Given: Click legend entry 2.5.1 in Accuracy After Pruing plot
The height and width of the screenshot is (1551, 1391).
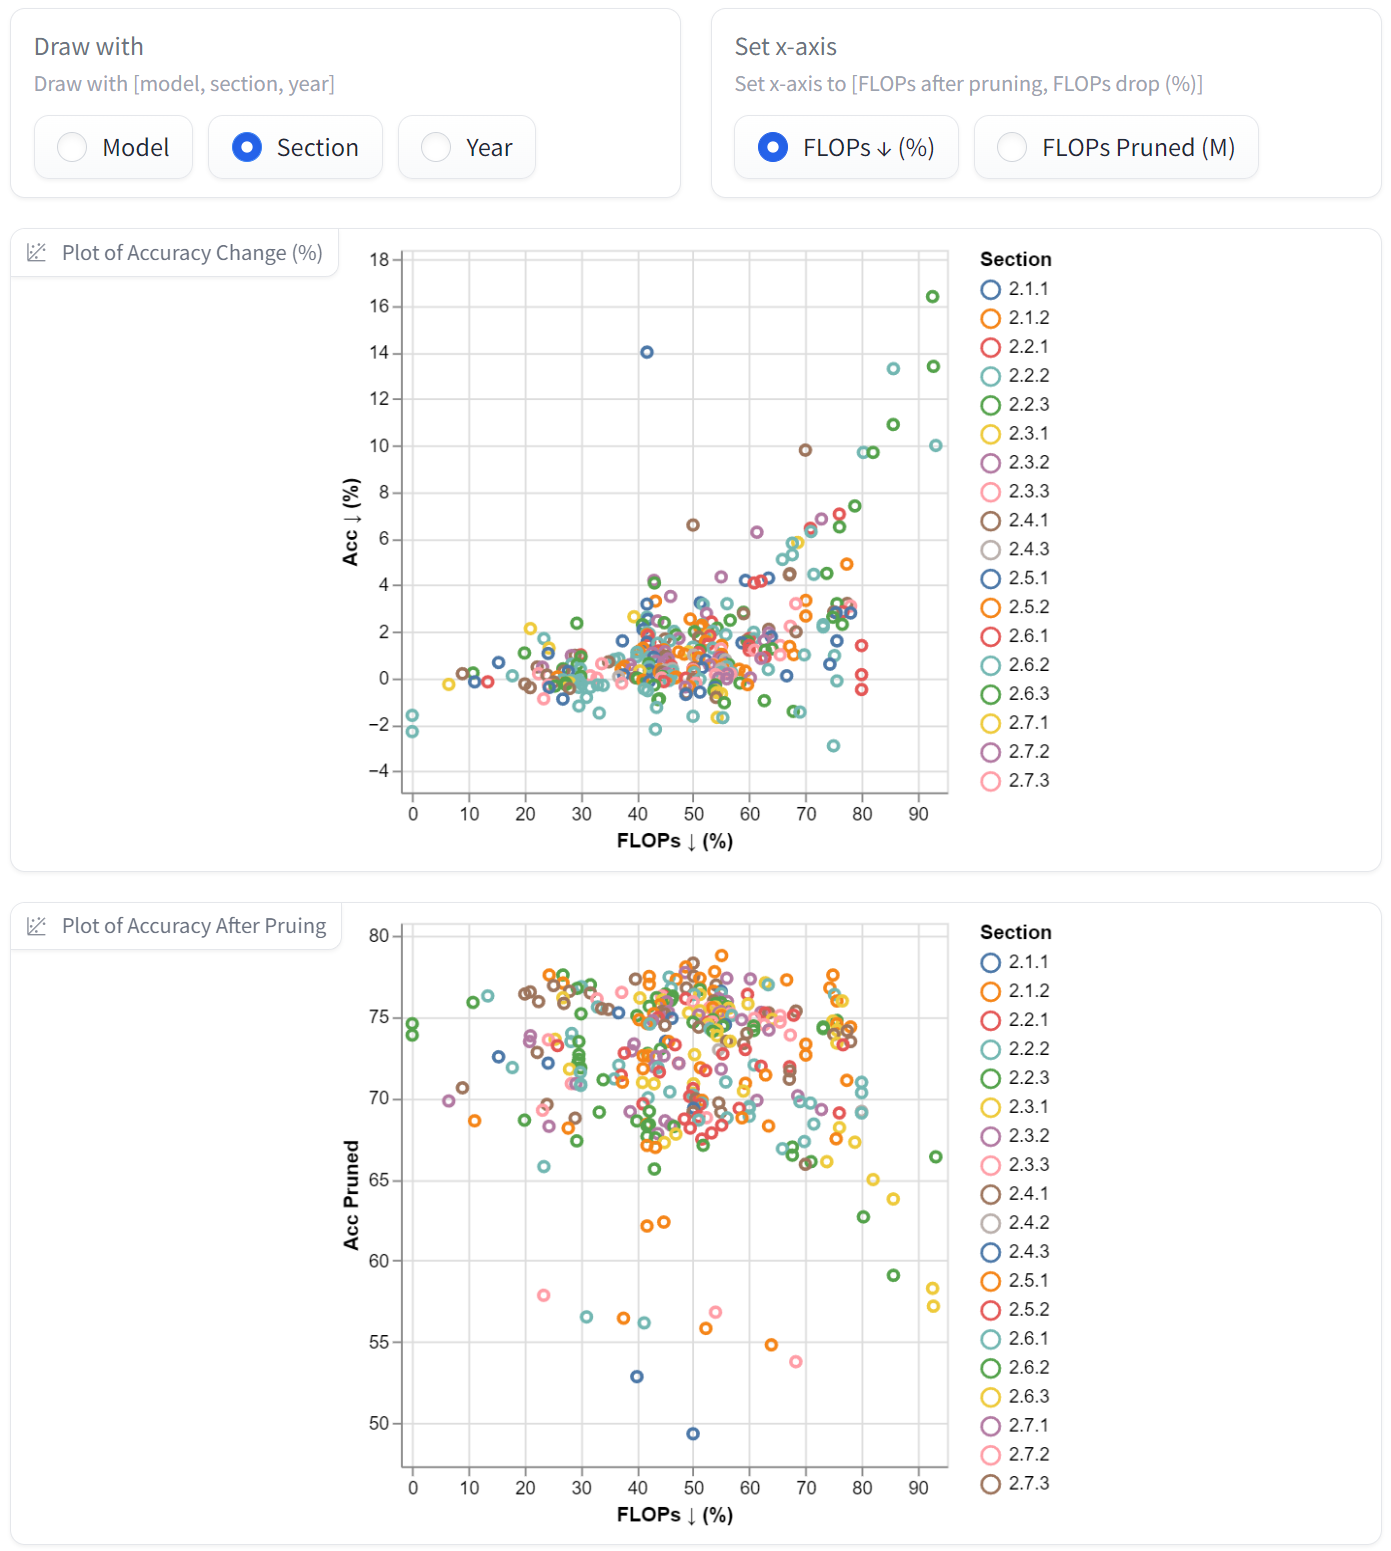Looking at the screenshot, I should 1015,1282.
